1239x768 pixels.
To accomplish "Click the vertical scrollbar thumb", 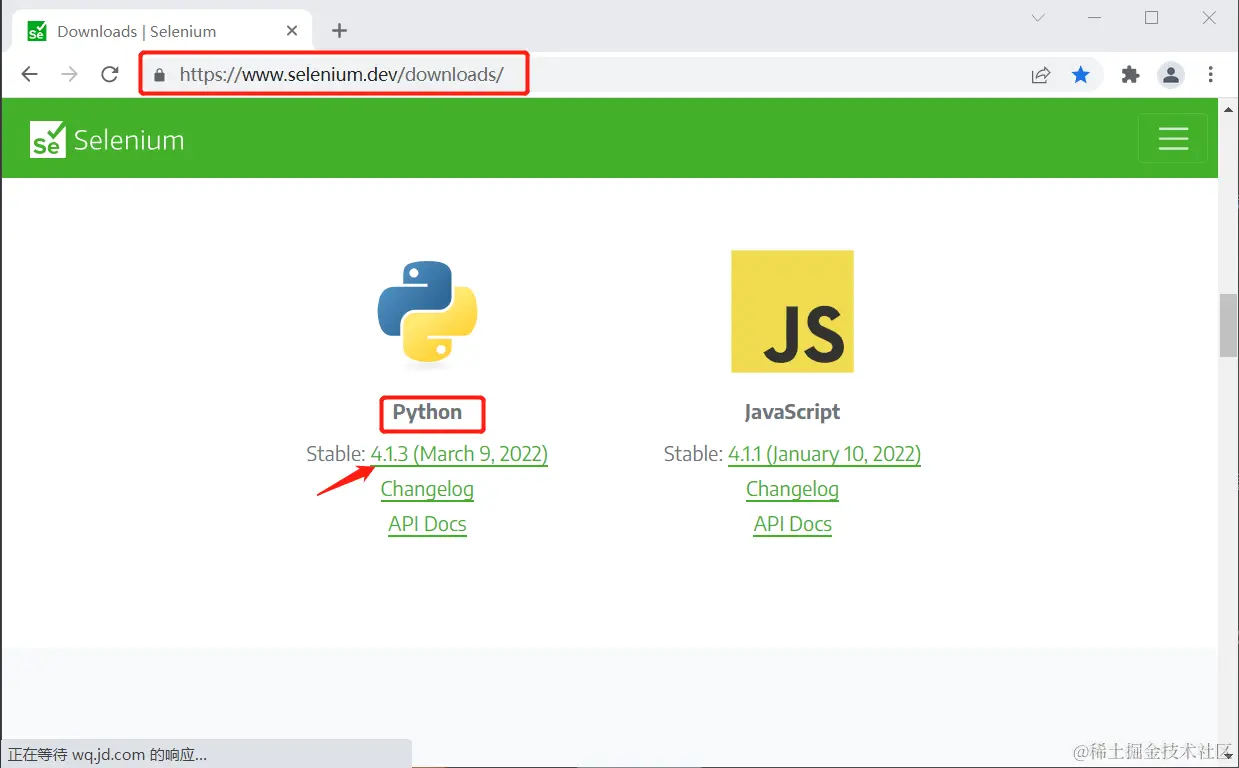I will [x=1228, y=325].
